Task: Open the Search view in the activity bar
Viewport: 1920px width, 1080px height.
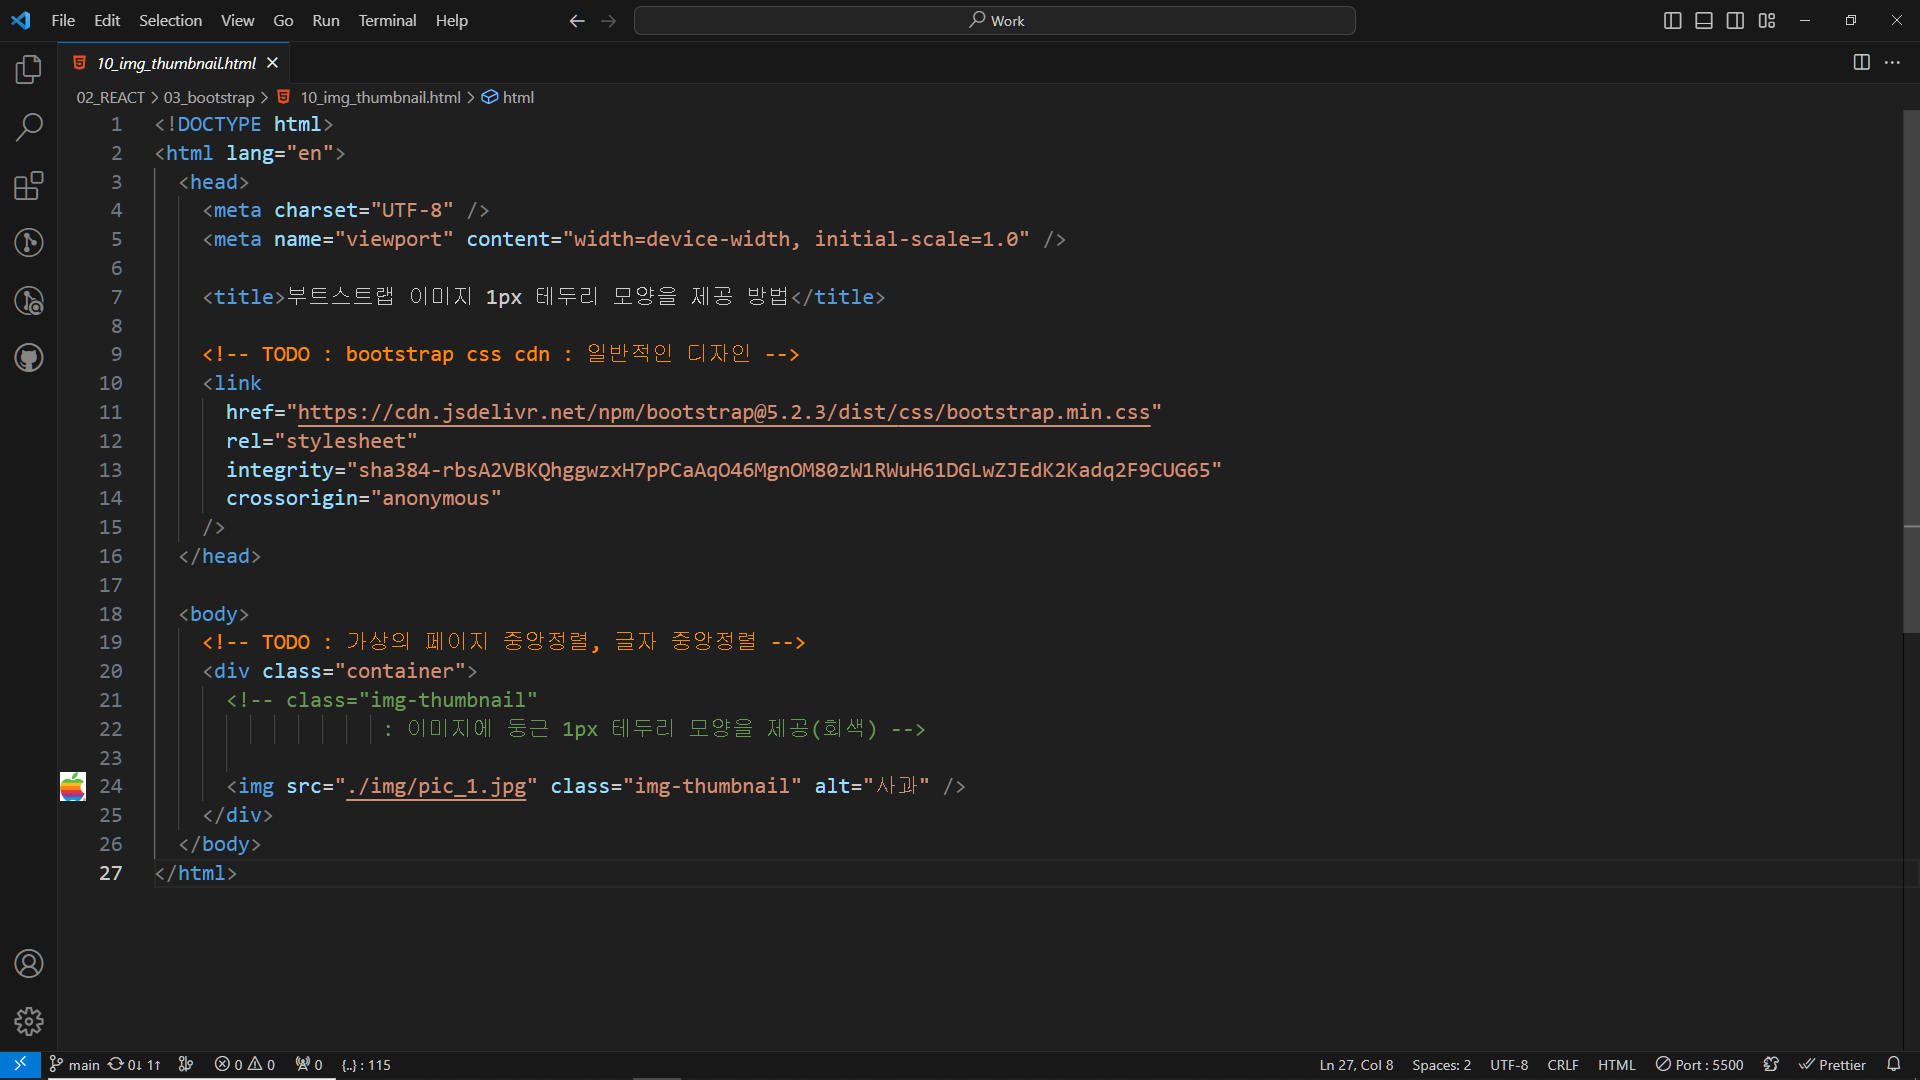Action: click(x=29, y=127)
